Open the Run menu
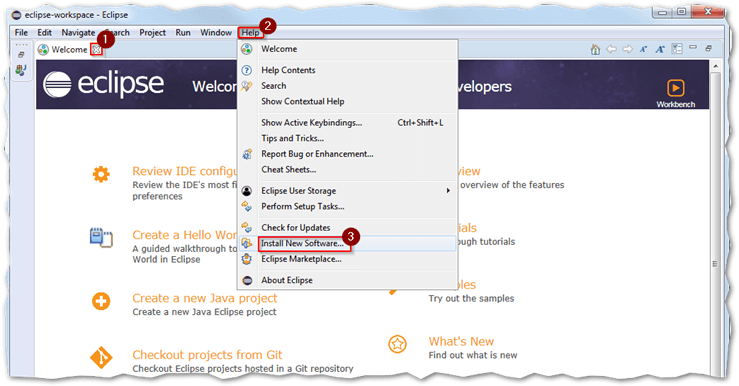739x386 pixels. (183, 33)
